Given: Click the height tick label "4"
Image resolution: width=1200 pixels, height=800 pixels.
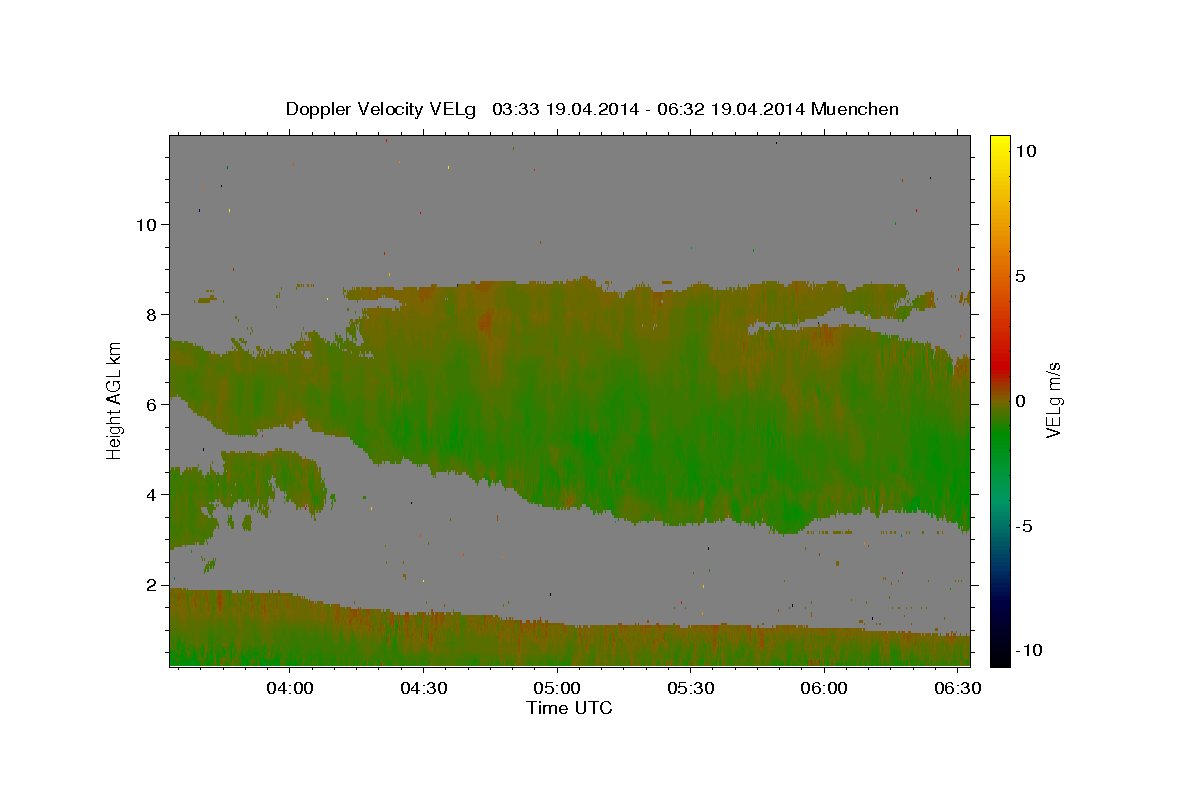Looking at the screenshot, I should point(152,494).
